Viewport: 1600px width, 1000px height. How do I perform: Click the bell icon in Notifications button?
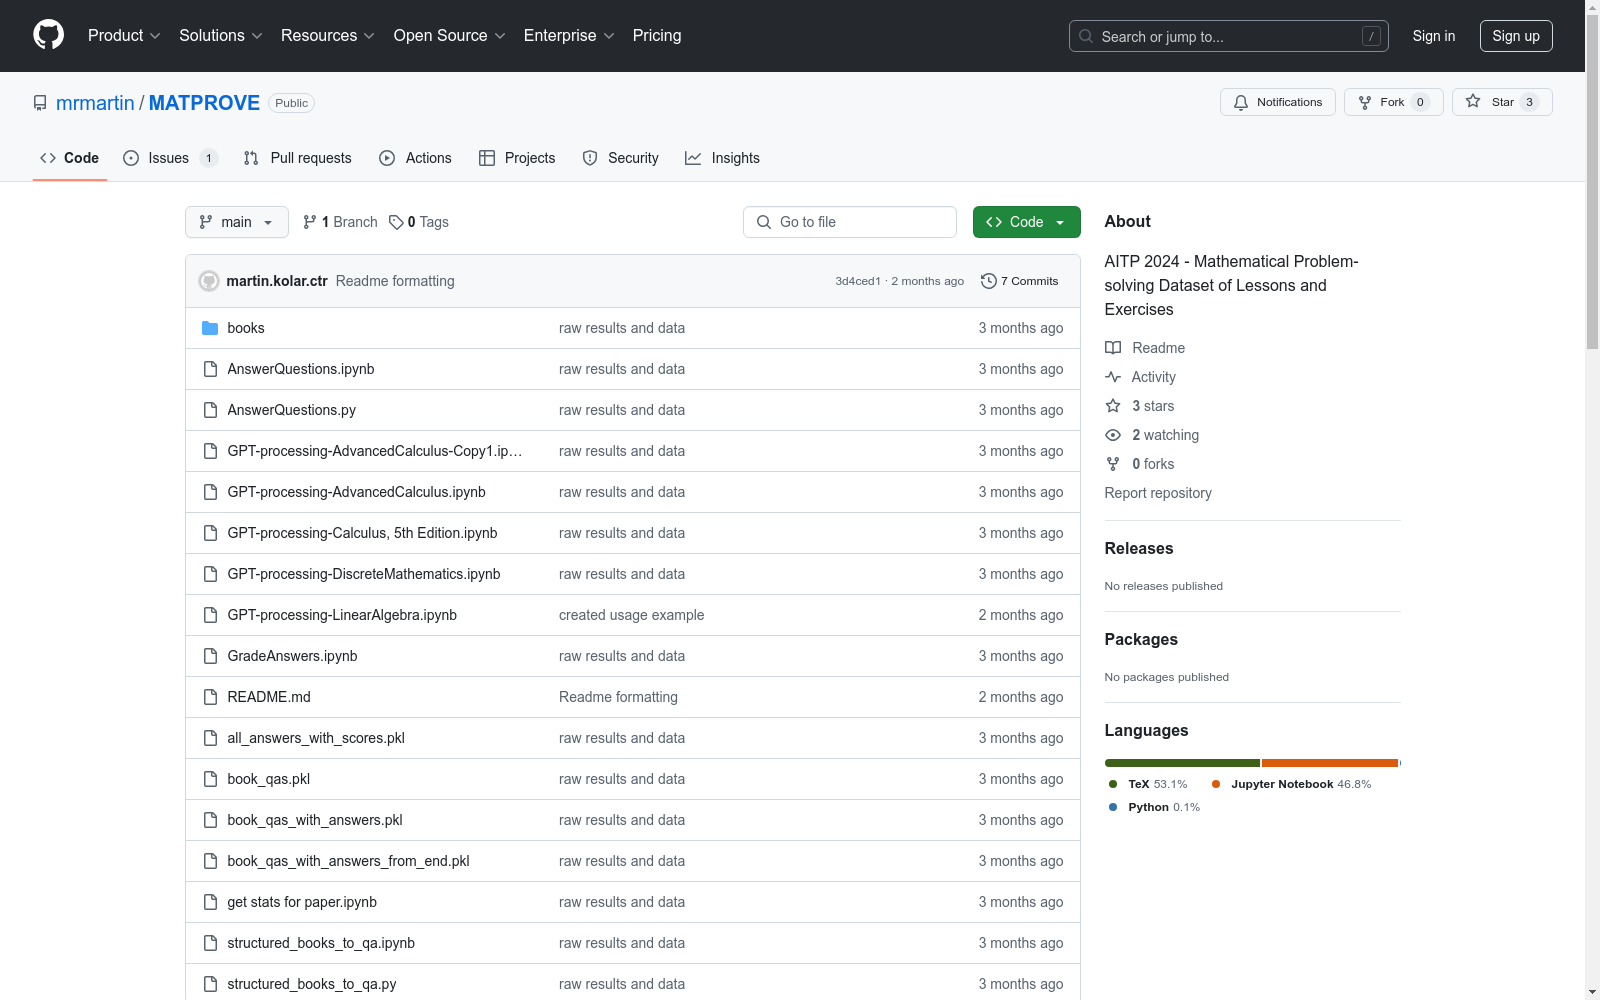pos(1241,102)
